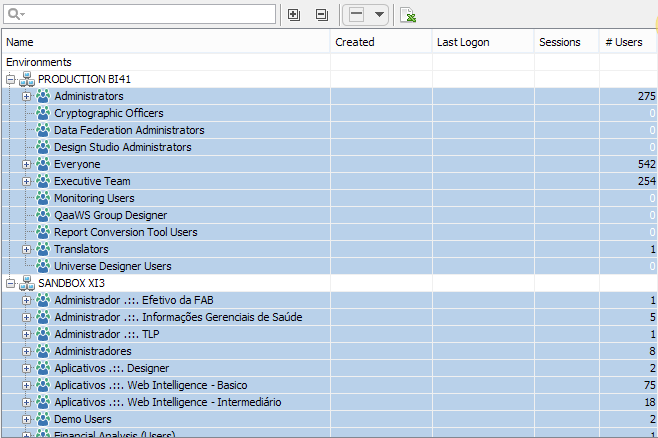Select the Universe Designer Users row text
This screenshot has width=658, height=438.
(113, 266)
